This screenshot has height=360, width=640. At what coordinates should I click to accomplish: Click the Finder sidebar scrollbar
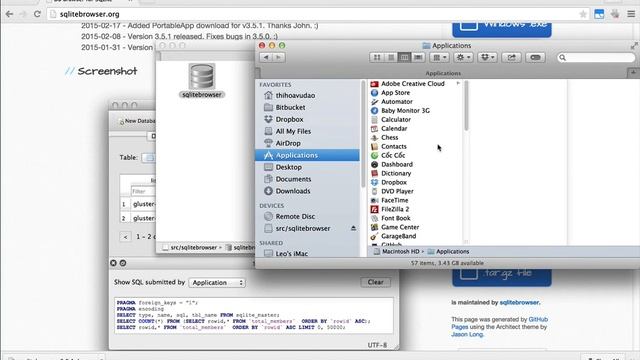[363, 135]
